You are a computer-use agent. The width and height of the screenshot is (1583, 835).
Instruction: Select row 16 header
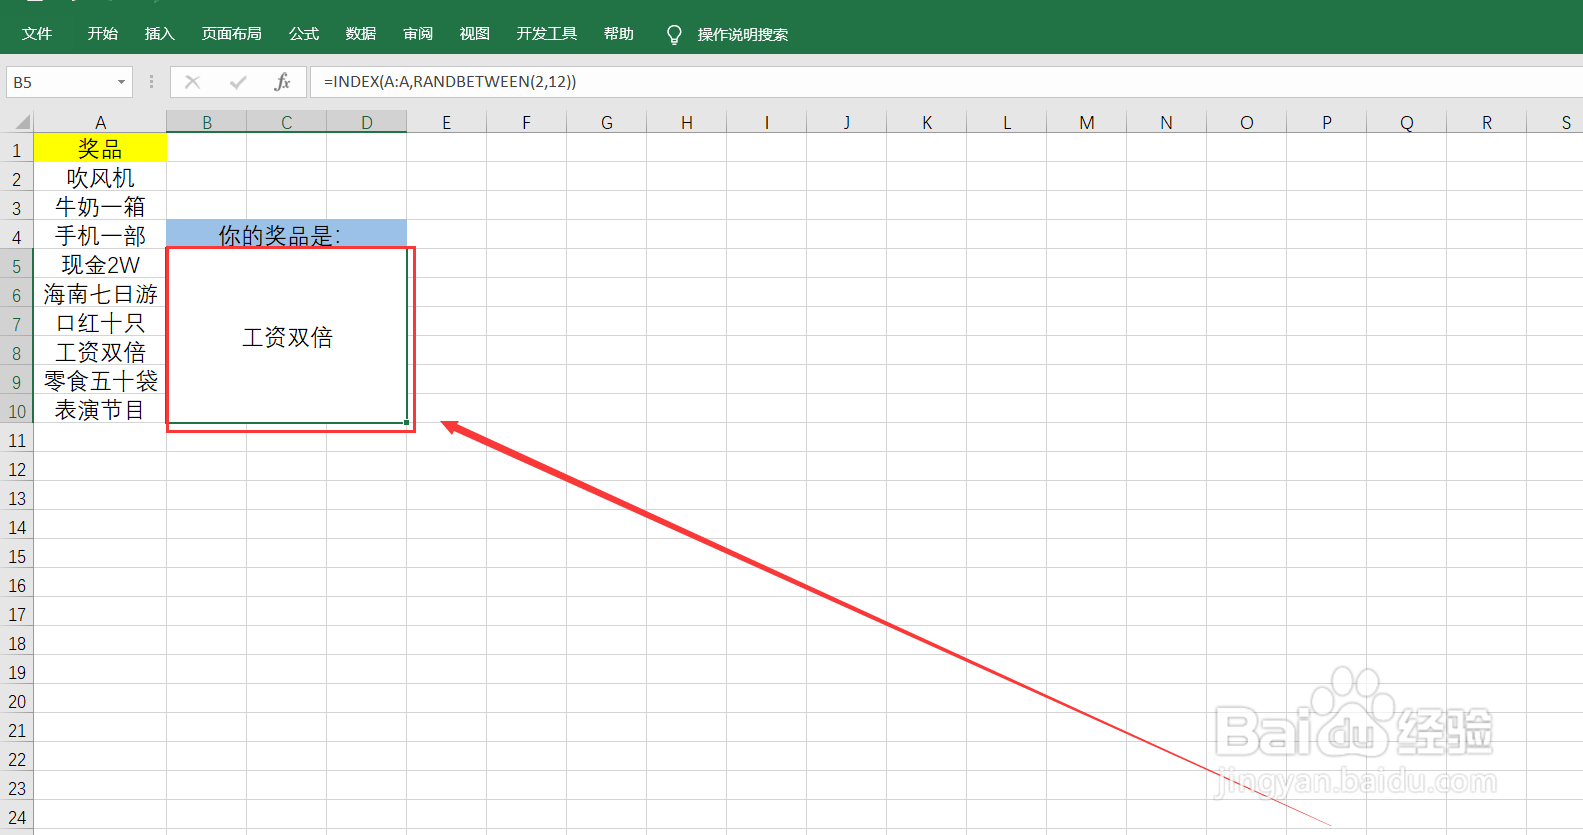coord(16,585)
